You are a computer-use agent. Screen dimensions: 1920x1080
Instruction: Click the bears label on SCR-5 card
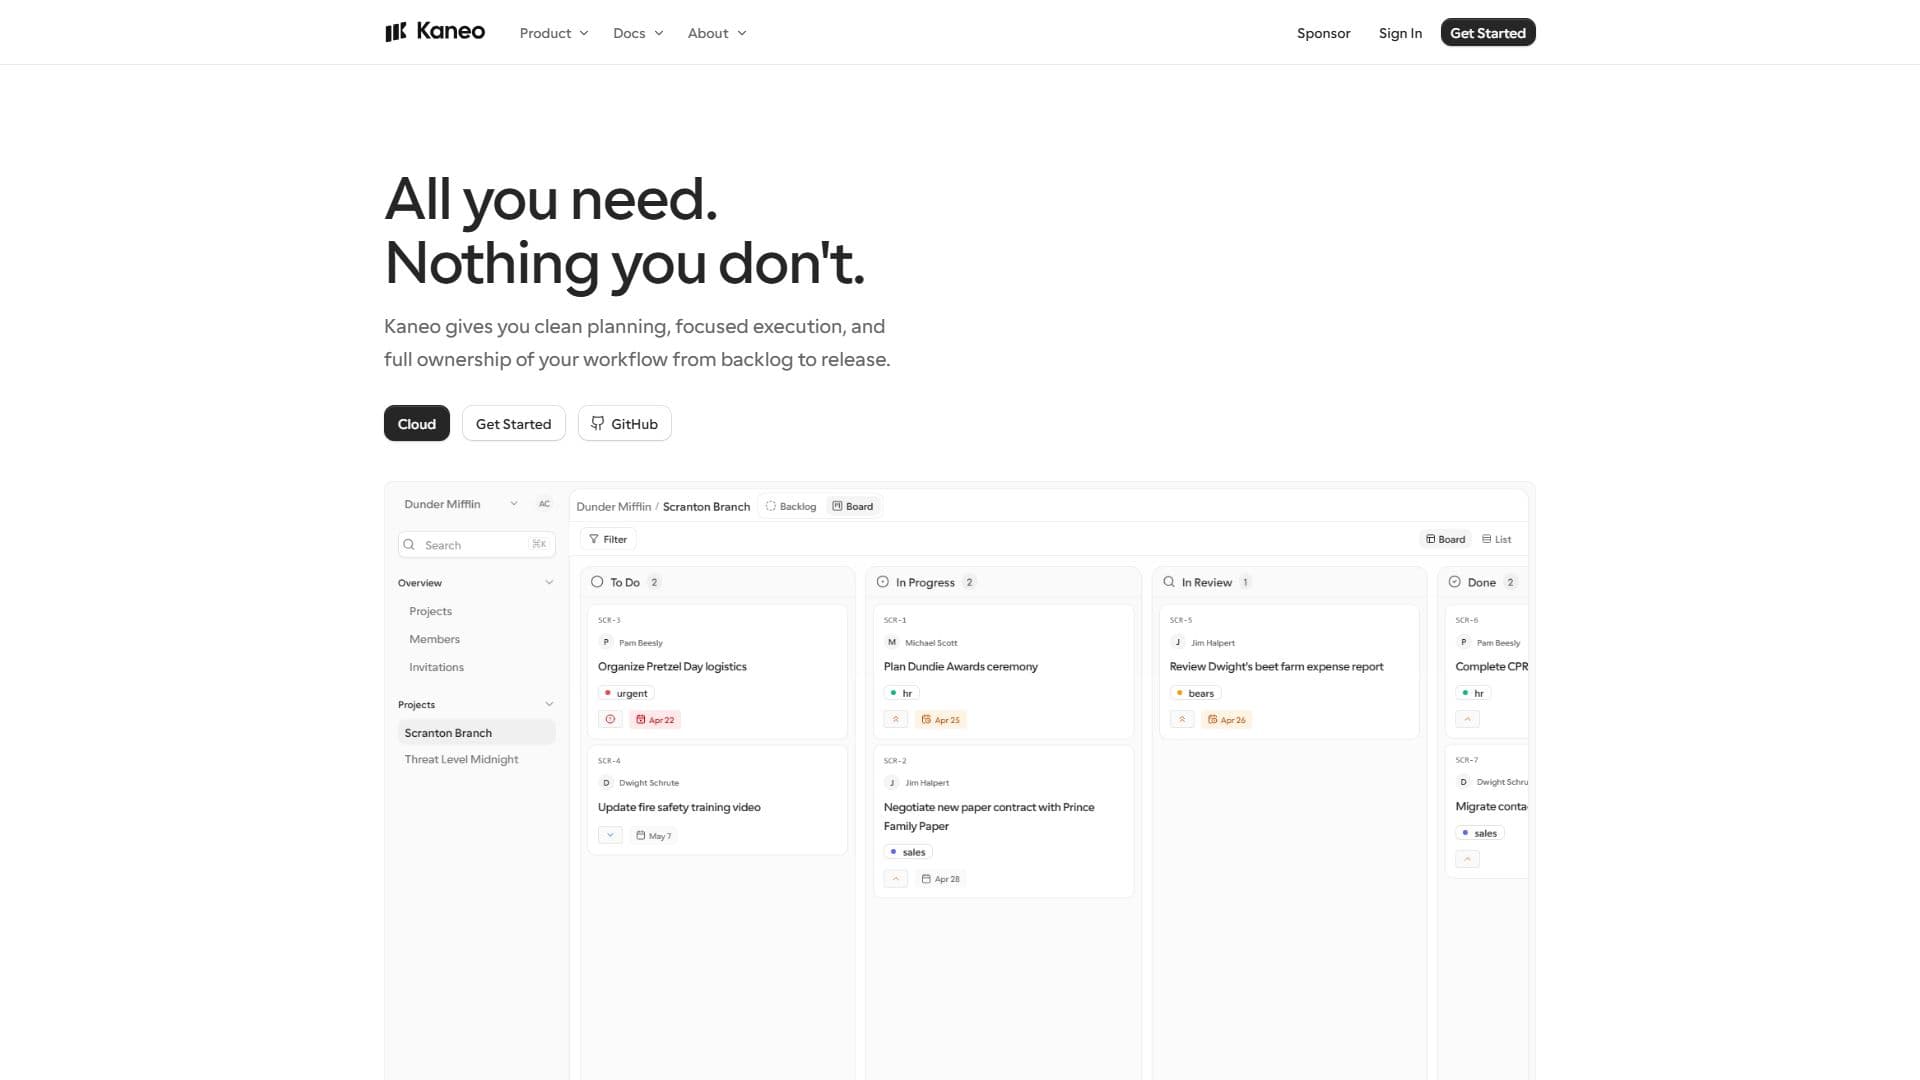point(1195,693)
